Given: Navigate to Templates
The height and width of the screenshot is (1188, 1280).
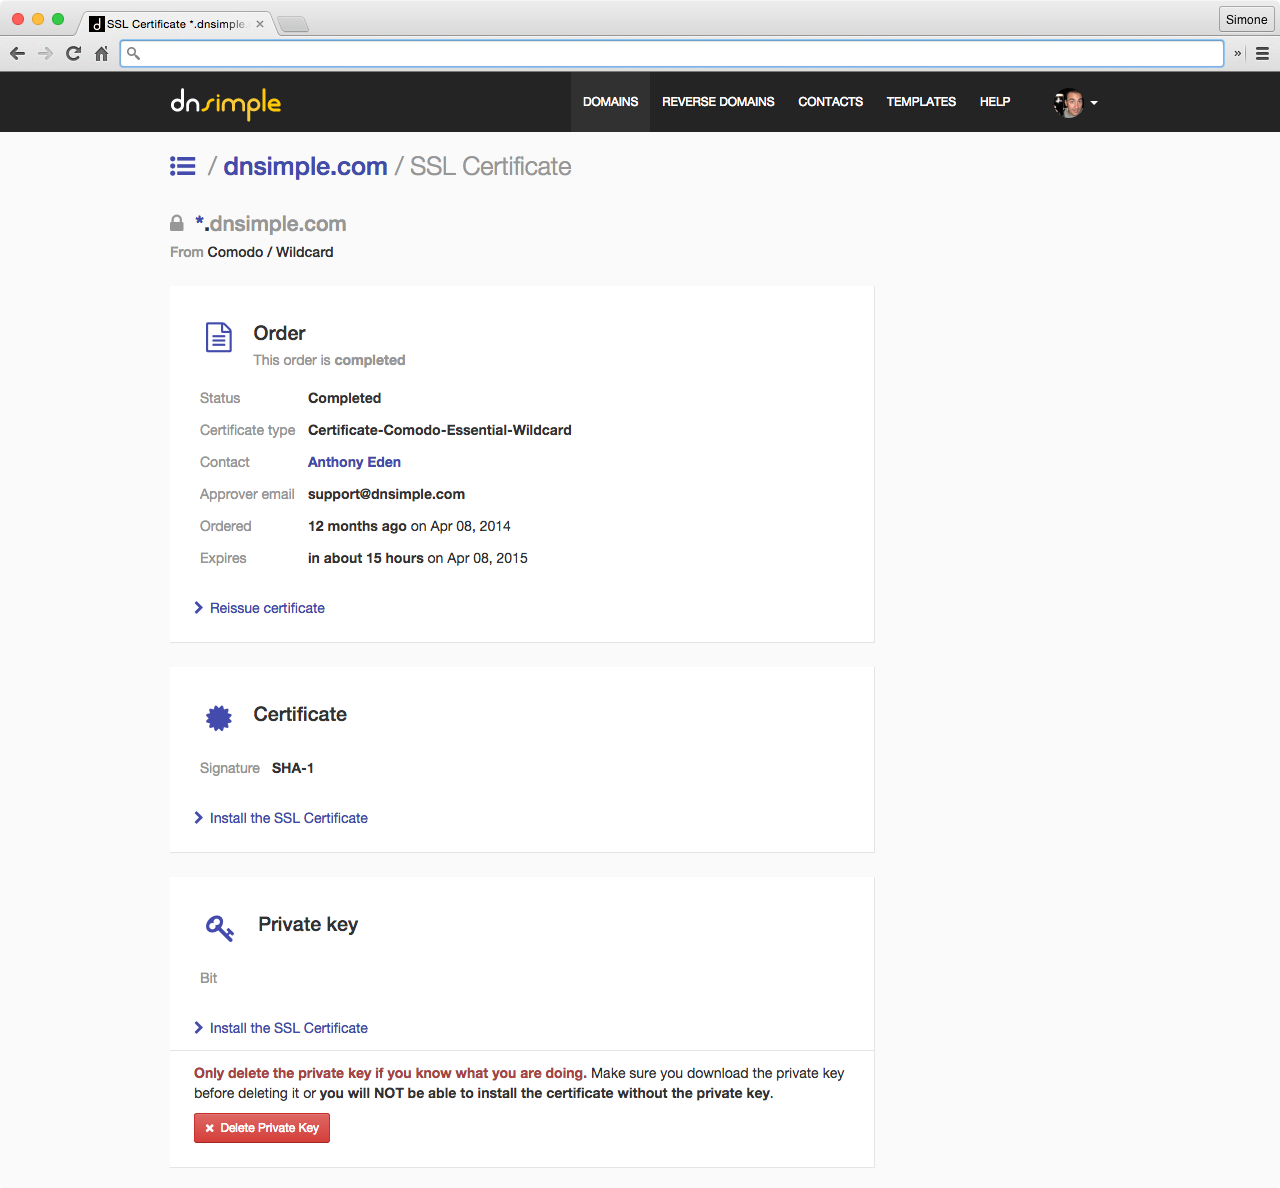Looking at the screenshot, I should (921, 102).
